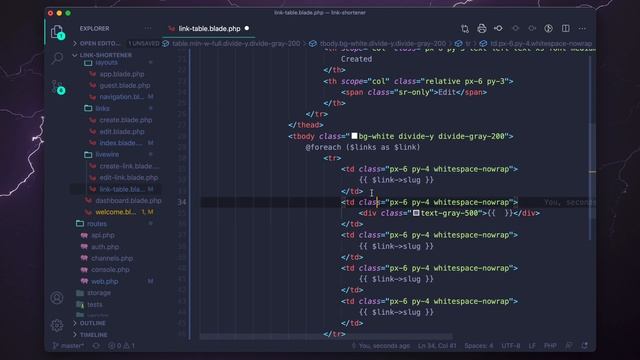Image resolution: width=640 pixels, height=360 pixels.
Task: Open the Manage gear icon
Action: (57, 325)
